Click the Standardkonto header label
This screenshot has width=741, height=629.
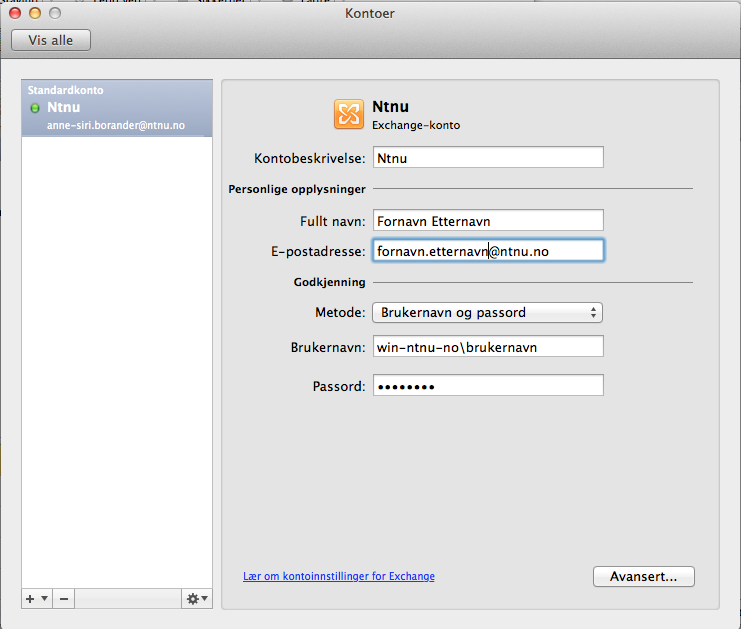pos(65,90)
